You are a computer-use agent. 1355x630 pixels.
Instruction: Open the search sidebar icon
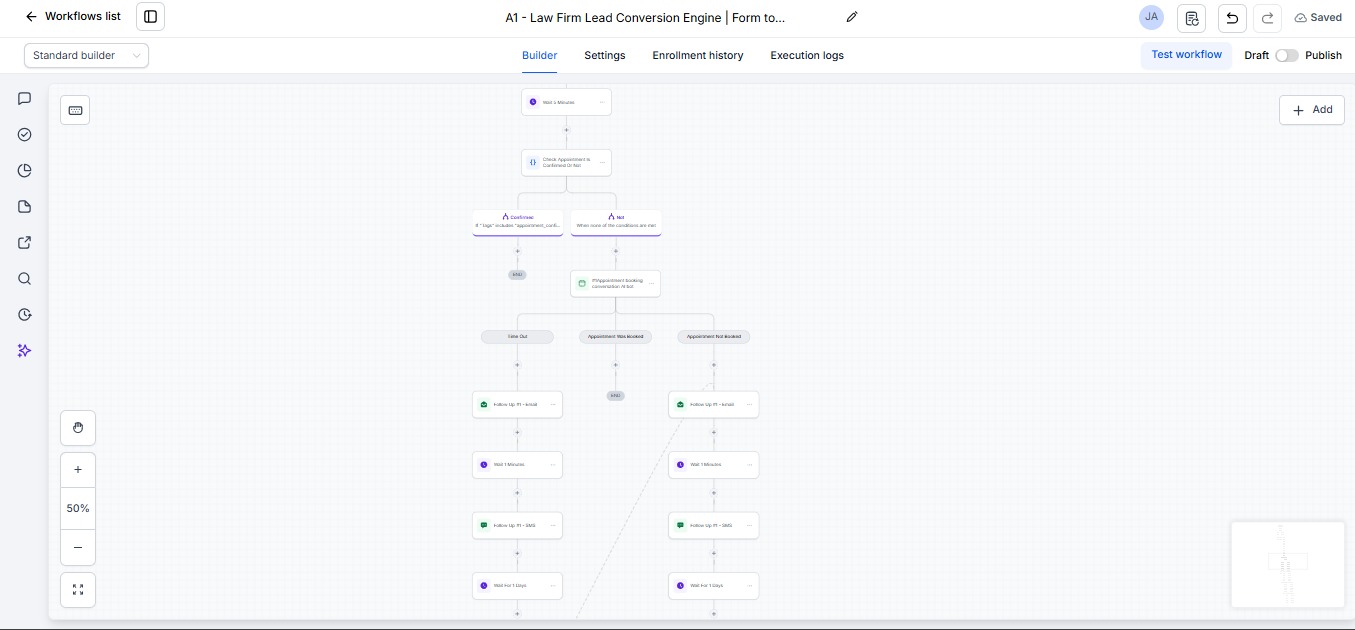point(25,279)
